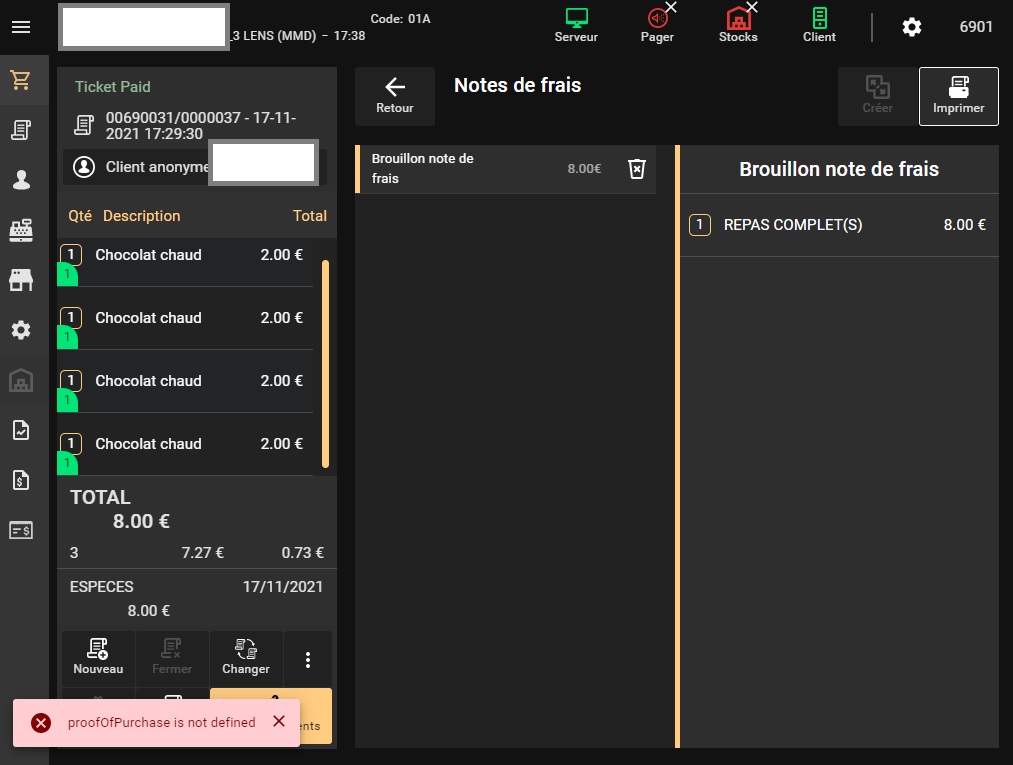
Task: Click the ticket list orange scrollbar
Action: point(325,363)
